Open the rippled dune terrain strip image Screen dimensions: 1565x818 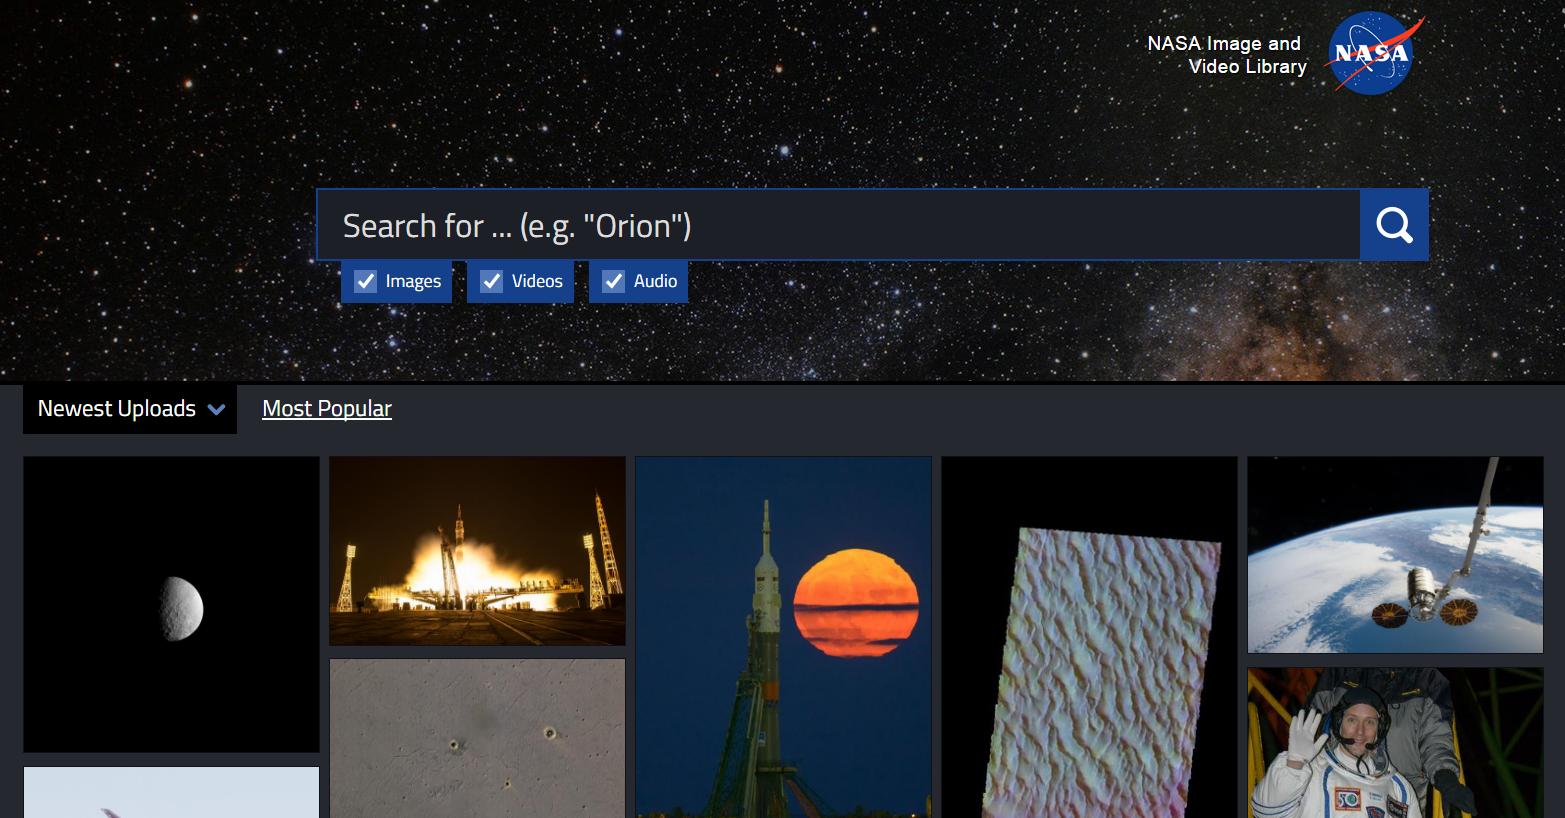[1089, 637]
